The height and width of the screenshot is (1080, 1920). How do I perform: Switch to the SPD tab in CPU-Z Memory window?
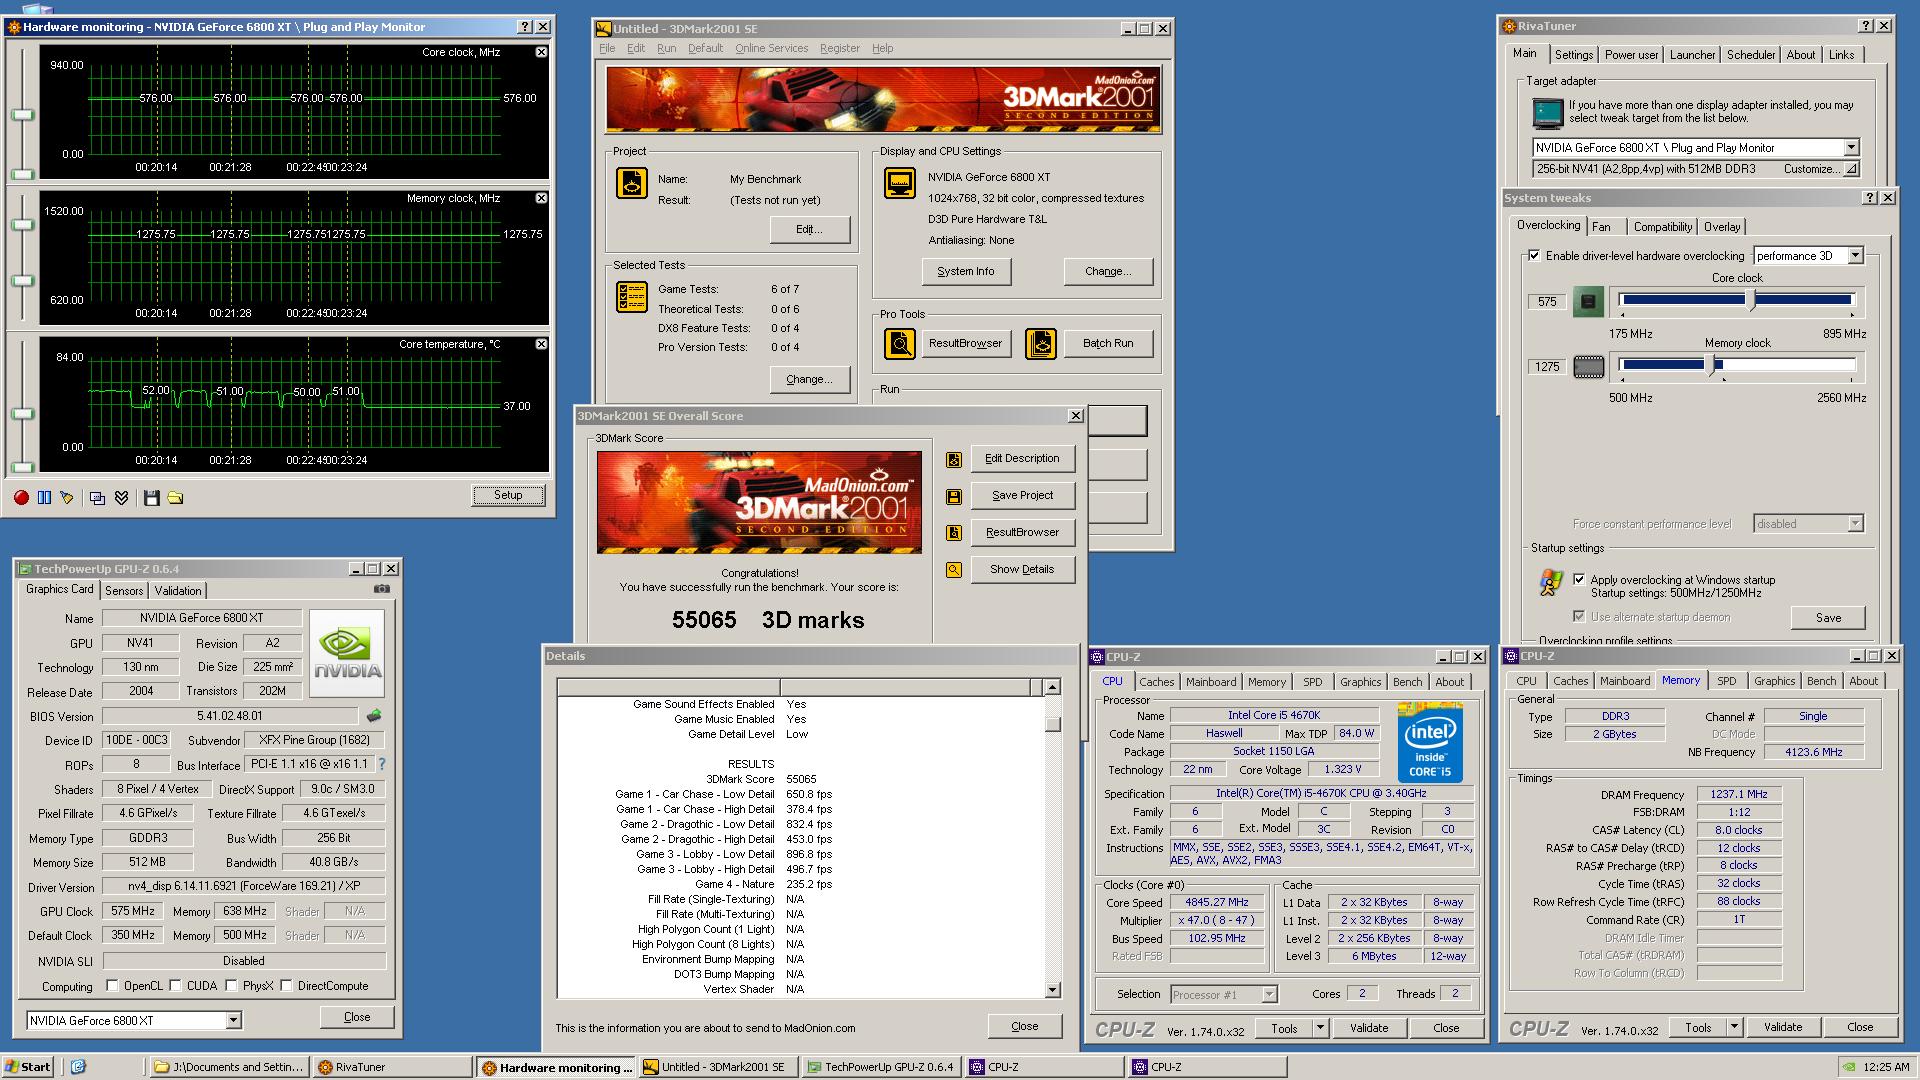(x=1726, y=681)
